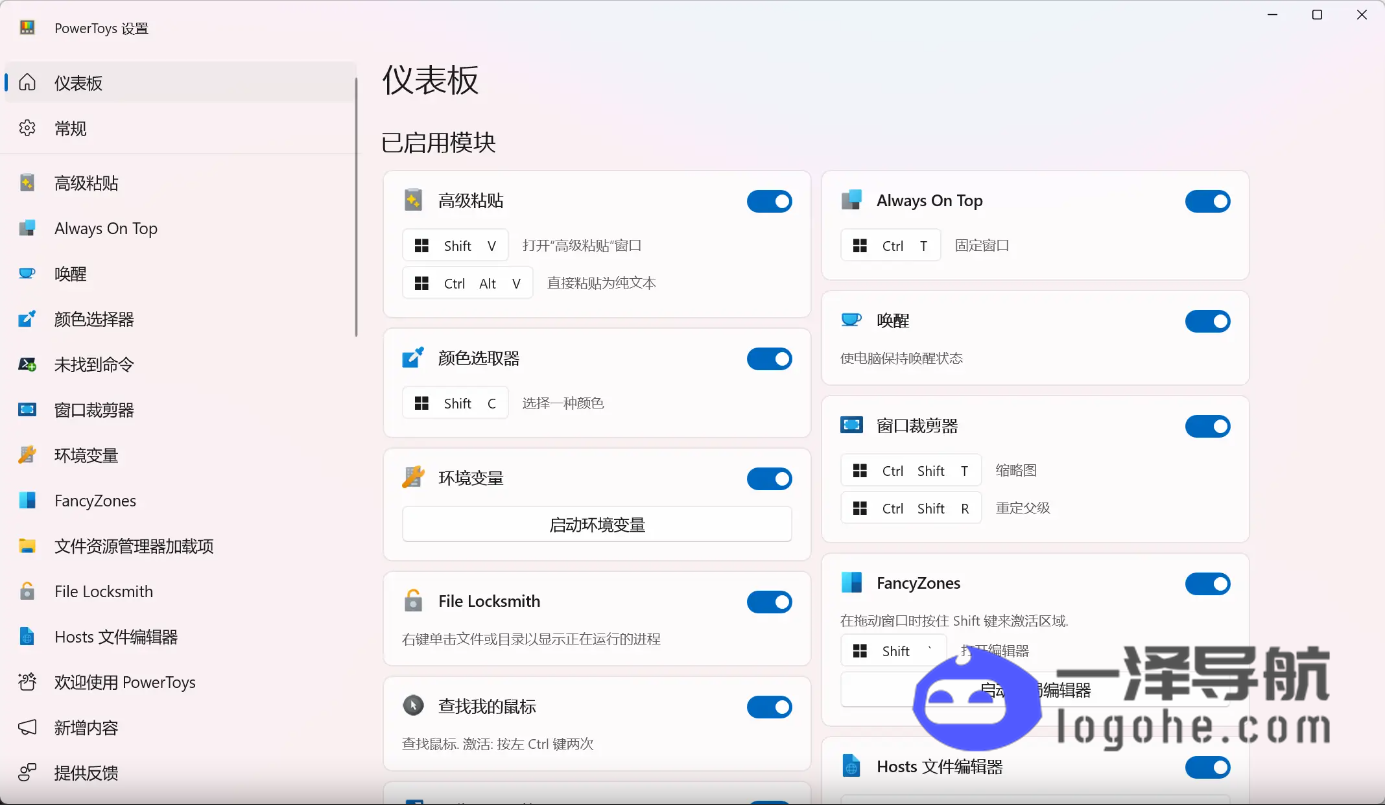This screenshot has height=805, width=1385.
Task: Click the 环境变量 sidebar icon
Action: coord(27,455)
